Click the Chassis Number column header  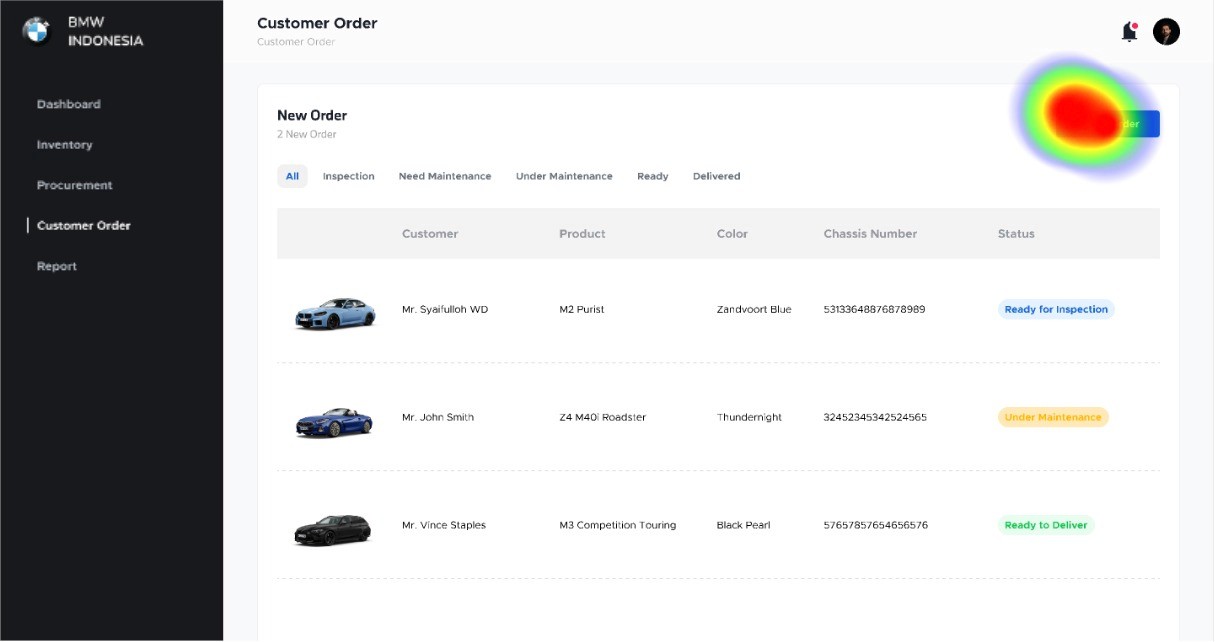870,234
